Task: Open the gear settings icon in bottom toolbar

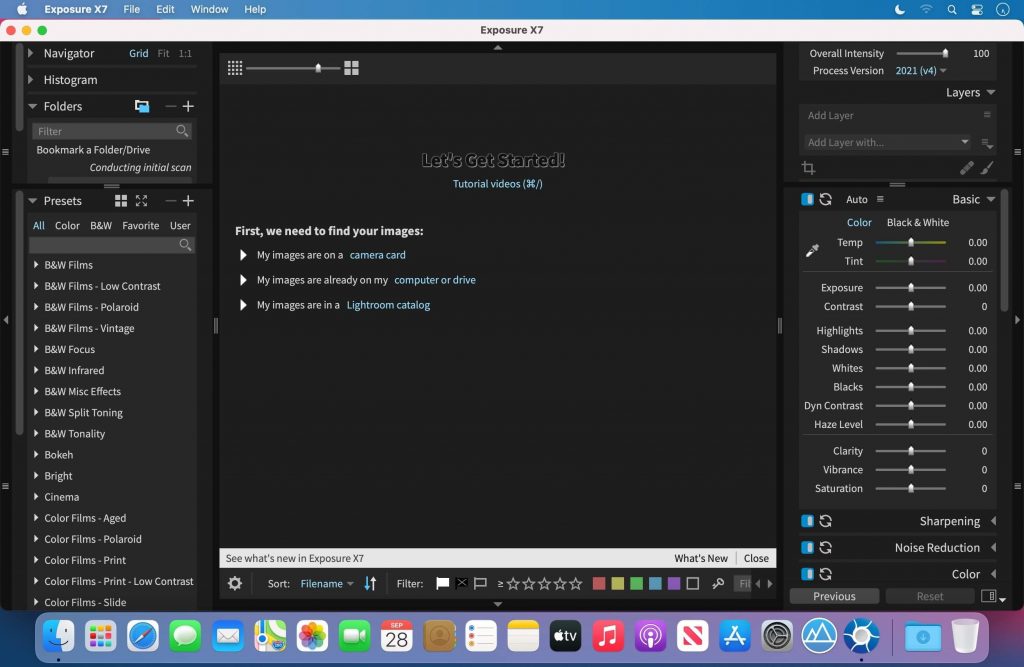Action: pyautogui.click(x=235, y=583)
